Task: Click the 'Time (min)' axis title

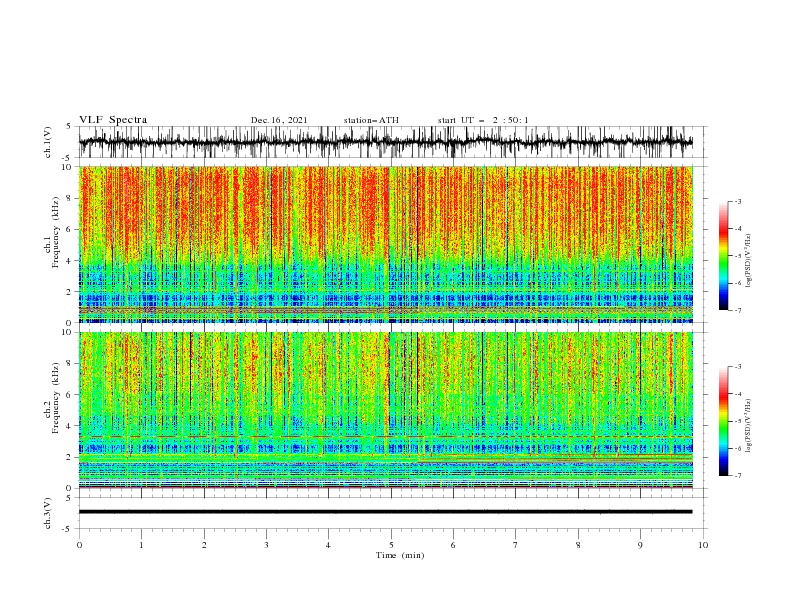Action: (x=400, y=555)
